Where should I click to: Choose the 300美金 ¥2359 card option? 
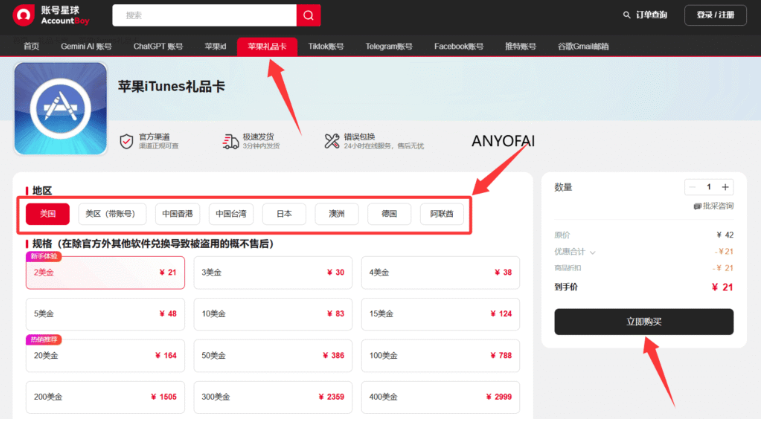(273, 397)
